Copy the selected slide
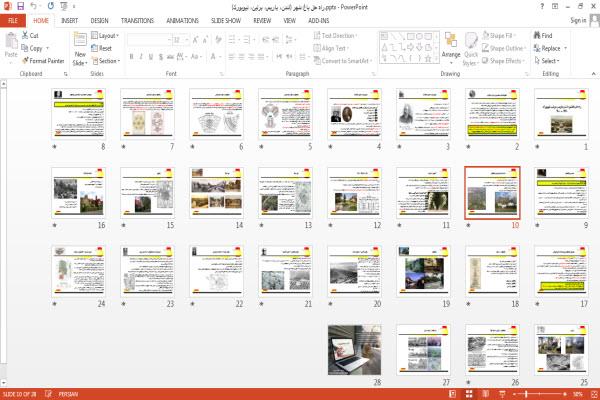Image resolution: width=600 pixels, height=400 pixels. (x=34, y=48)
